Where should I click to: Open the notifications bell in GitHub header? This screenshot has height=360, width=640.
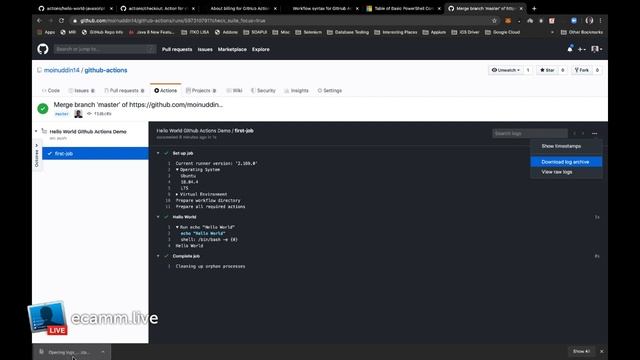pos(570,49)
